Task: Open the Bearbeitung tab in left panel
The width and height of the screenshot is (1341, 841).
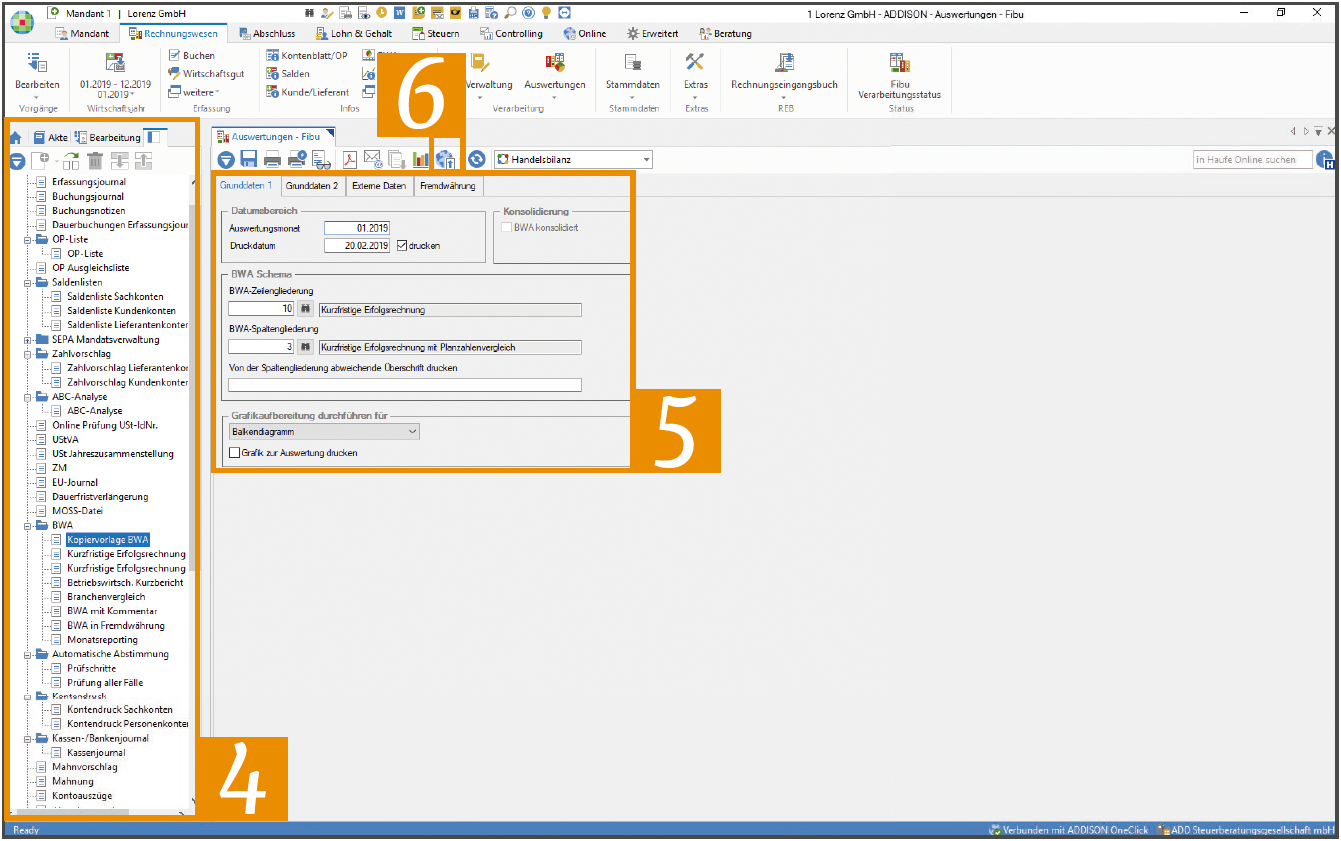Action: [107, 137]
